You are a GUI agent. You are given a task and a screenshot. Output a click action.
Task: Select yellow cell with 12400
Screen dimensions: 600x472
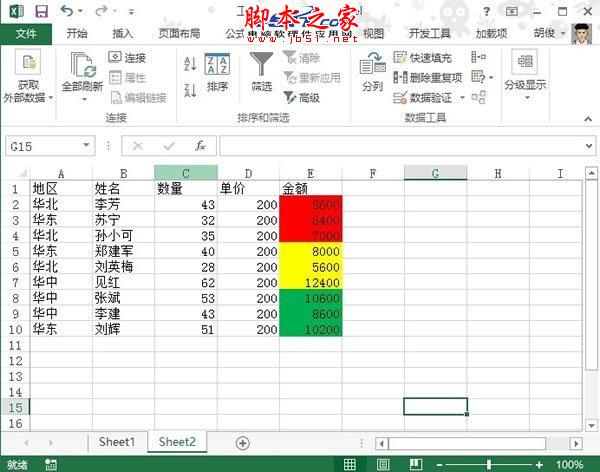pos(311,282)
